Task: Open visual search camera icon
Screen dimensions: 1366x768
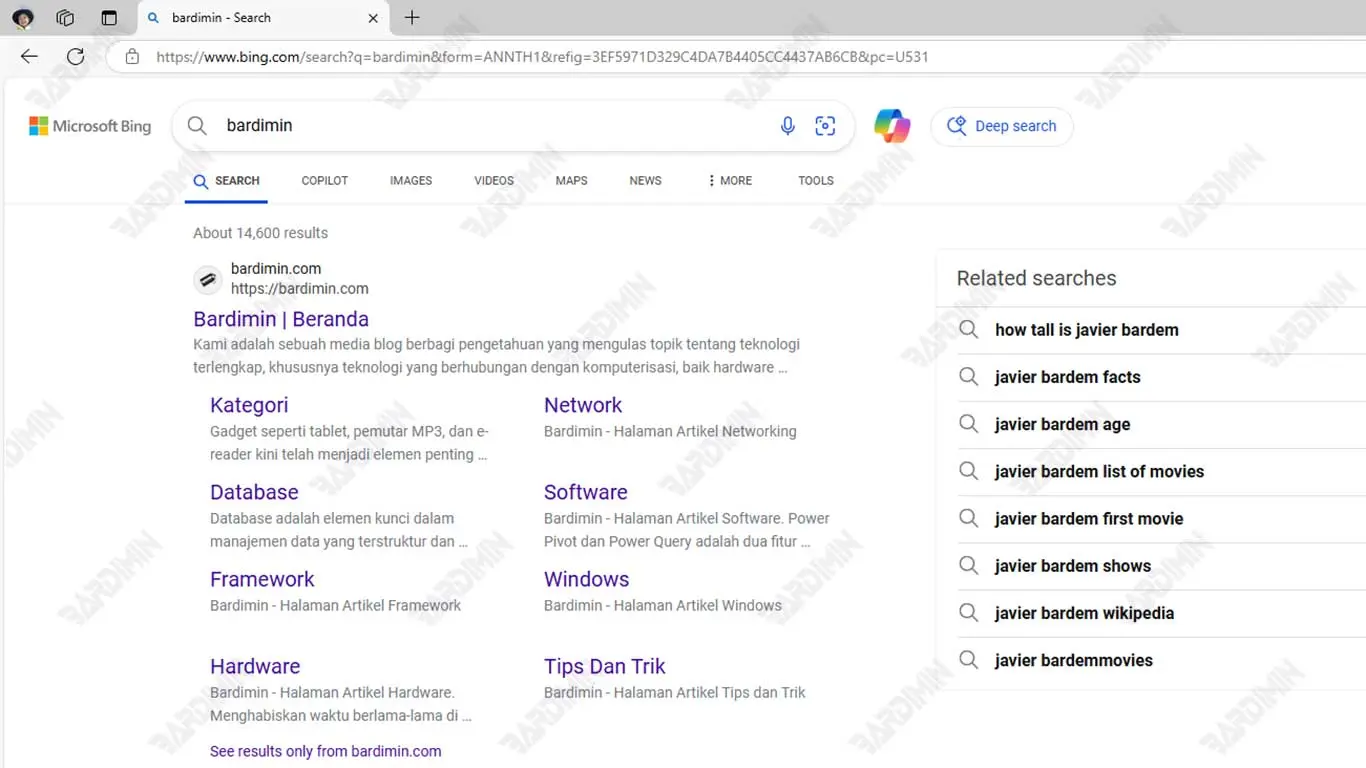Action: [x=825, y=126]
